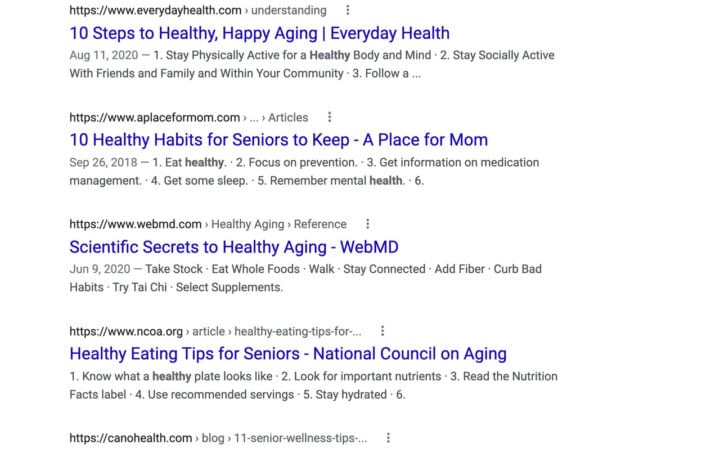Click the https://www.aplaceformom.com URL text
Viewport: 720px width, 450px height.
pos(154,117)
